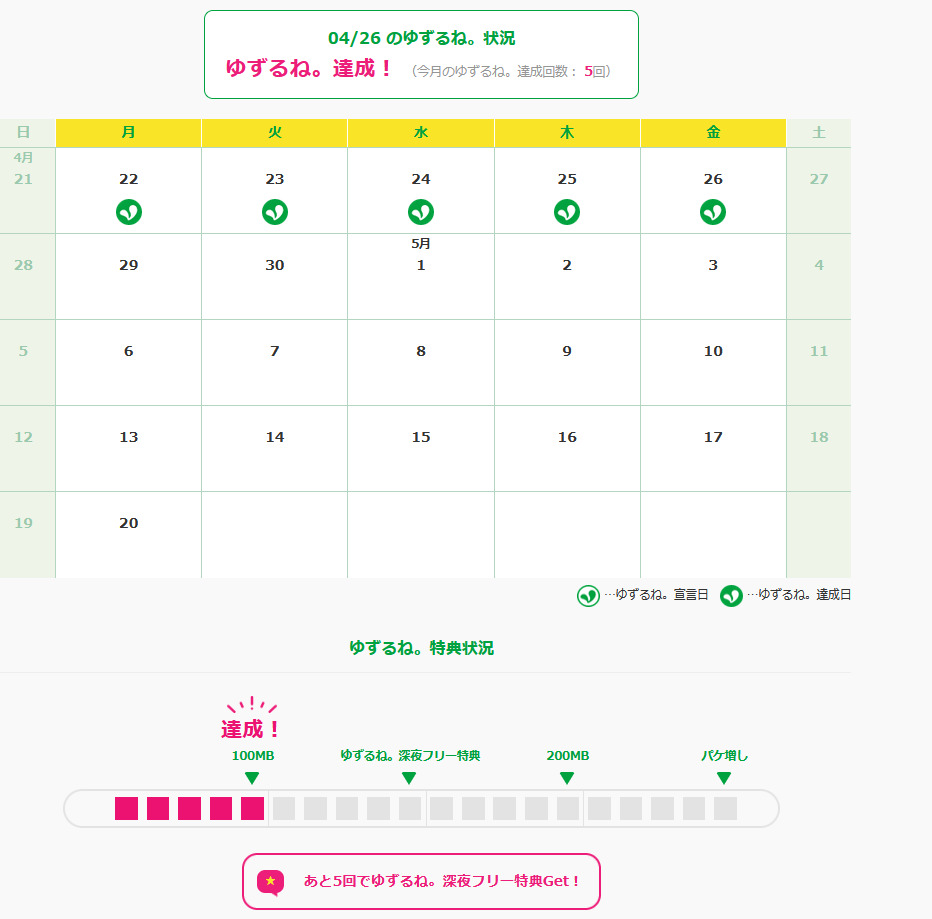Click the achievement icon on April 22
The image size is (932, 919).
129,212
